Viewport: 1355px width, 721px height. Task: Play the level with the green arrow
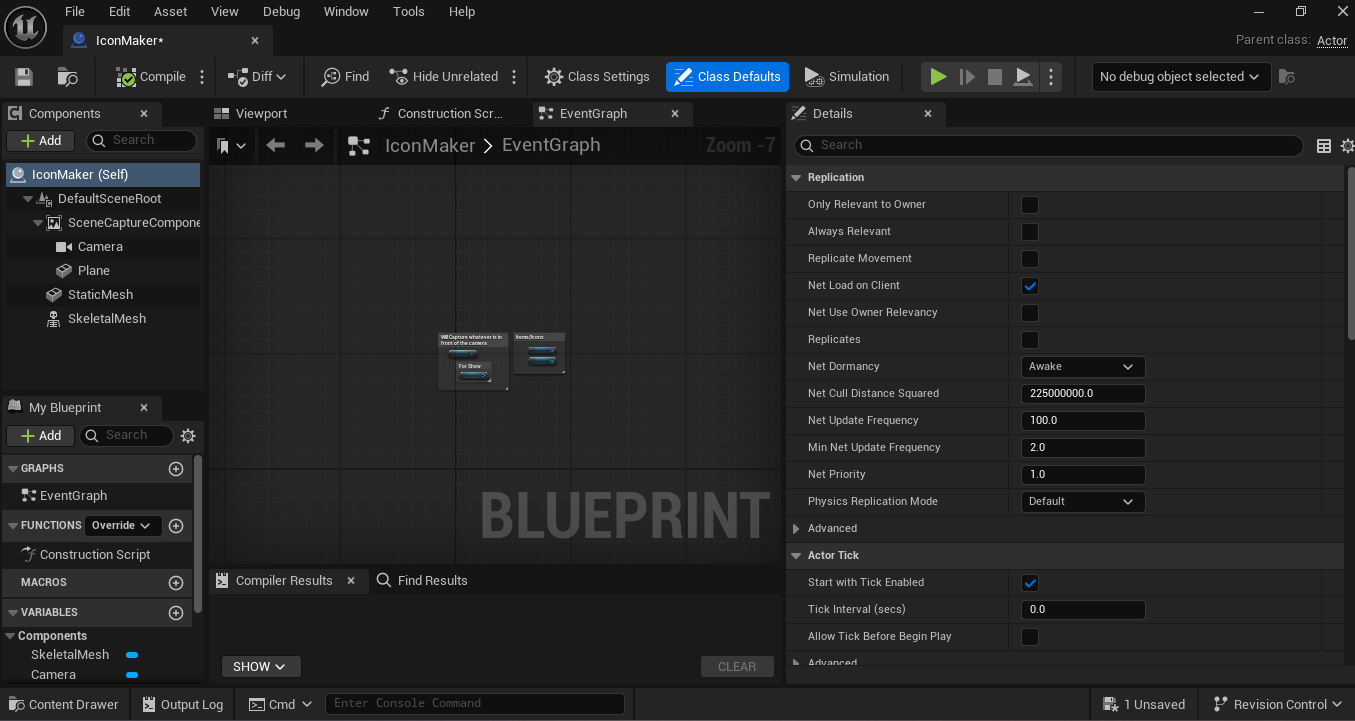[x=938, y=77]
